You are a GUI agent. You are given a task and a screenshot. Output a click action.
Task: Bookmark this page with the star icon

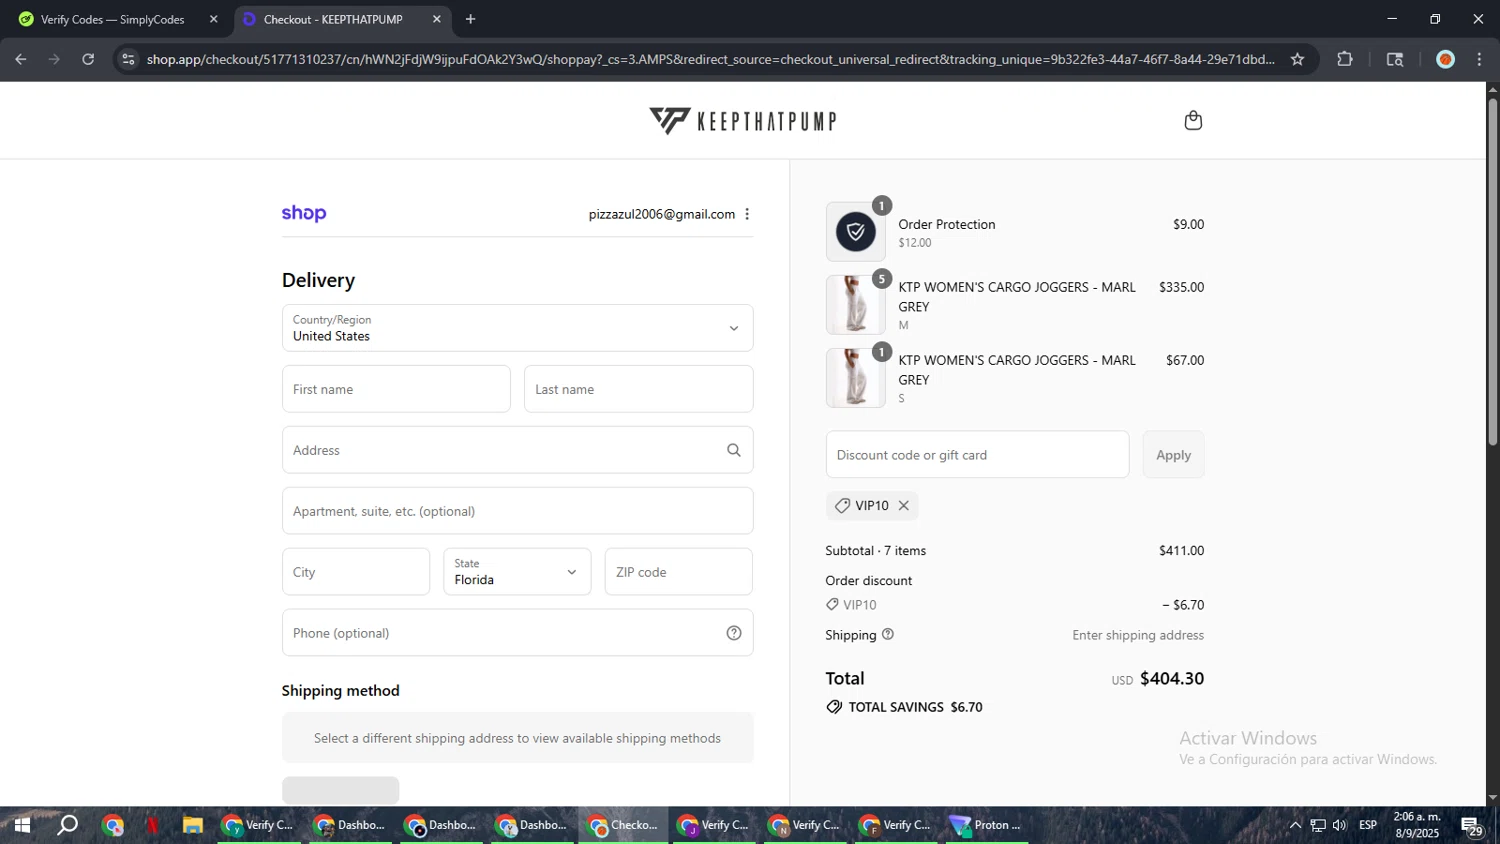tap(1297, 59)
